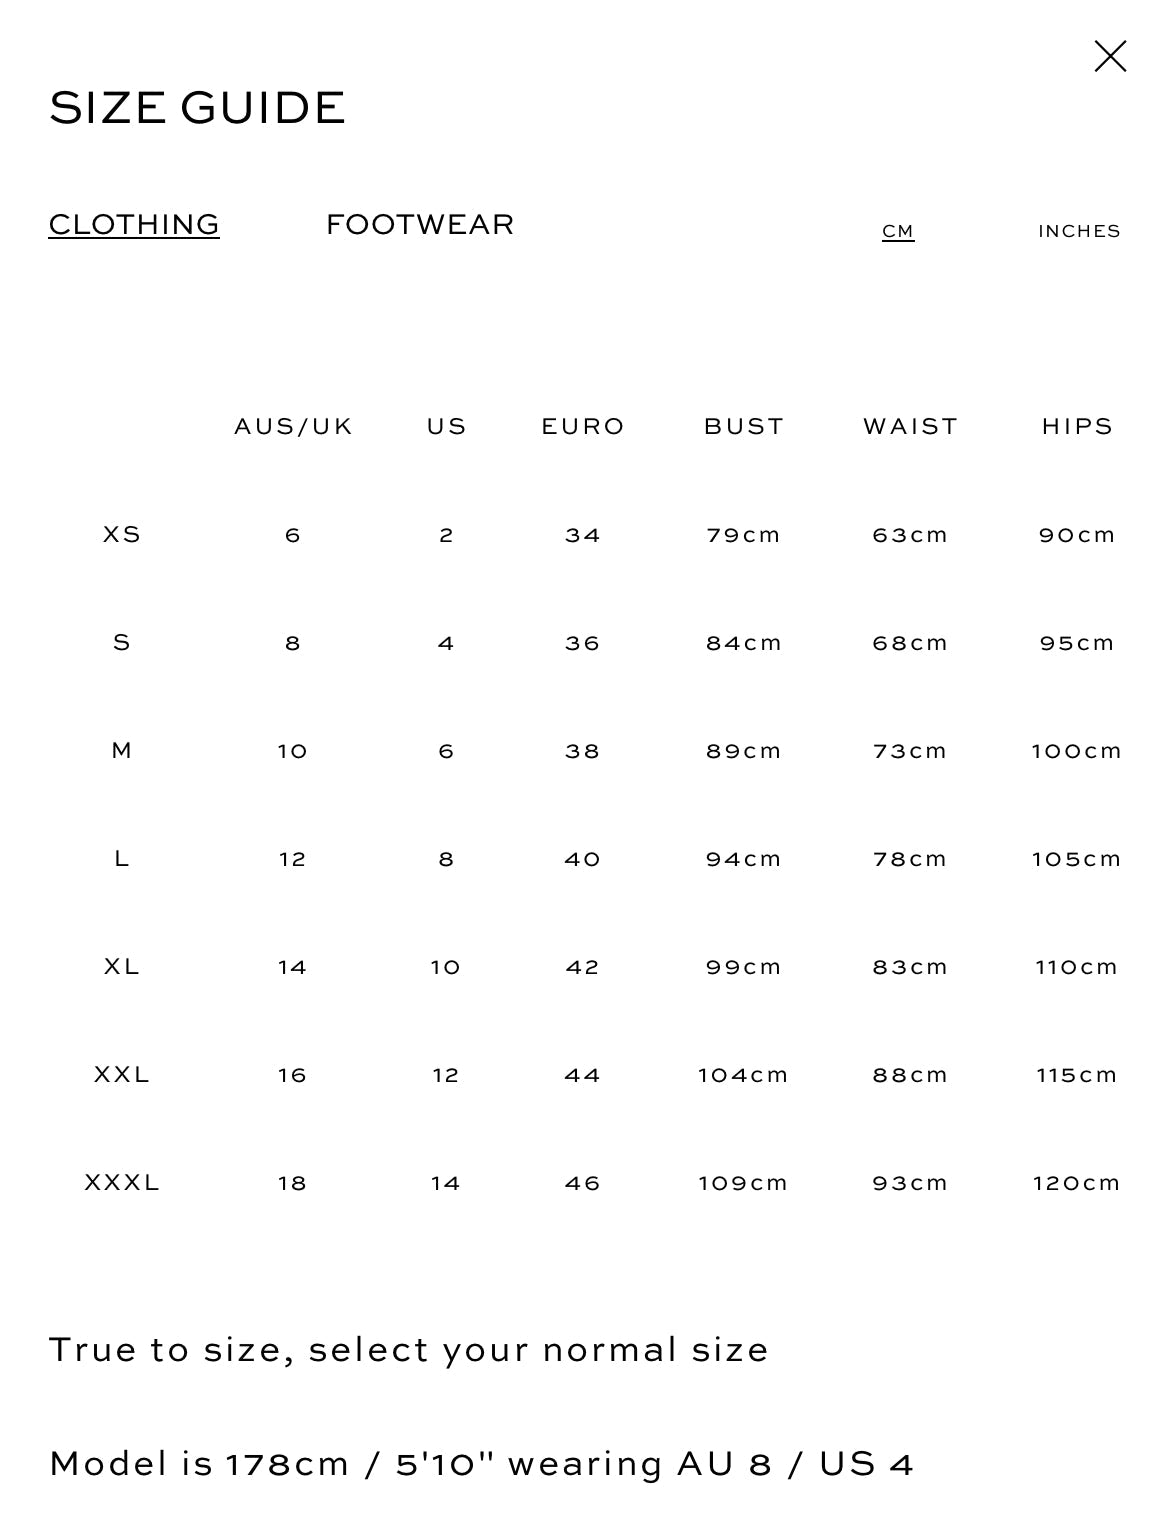The image size is (1170, 1539).
Task: Toggle measurements to CM
Action: click(898, 231)
